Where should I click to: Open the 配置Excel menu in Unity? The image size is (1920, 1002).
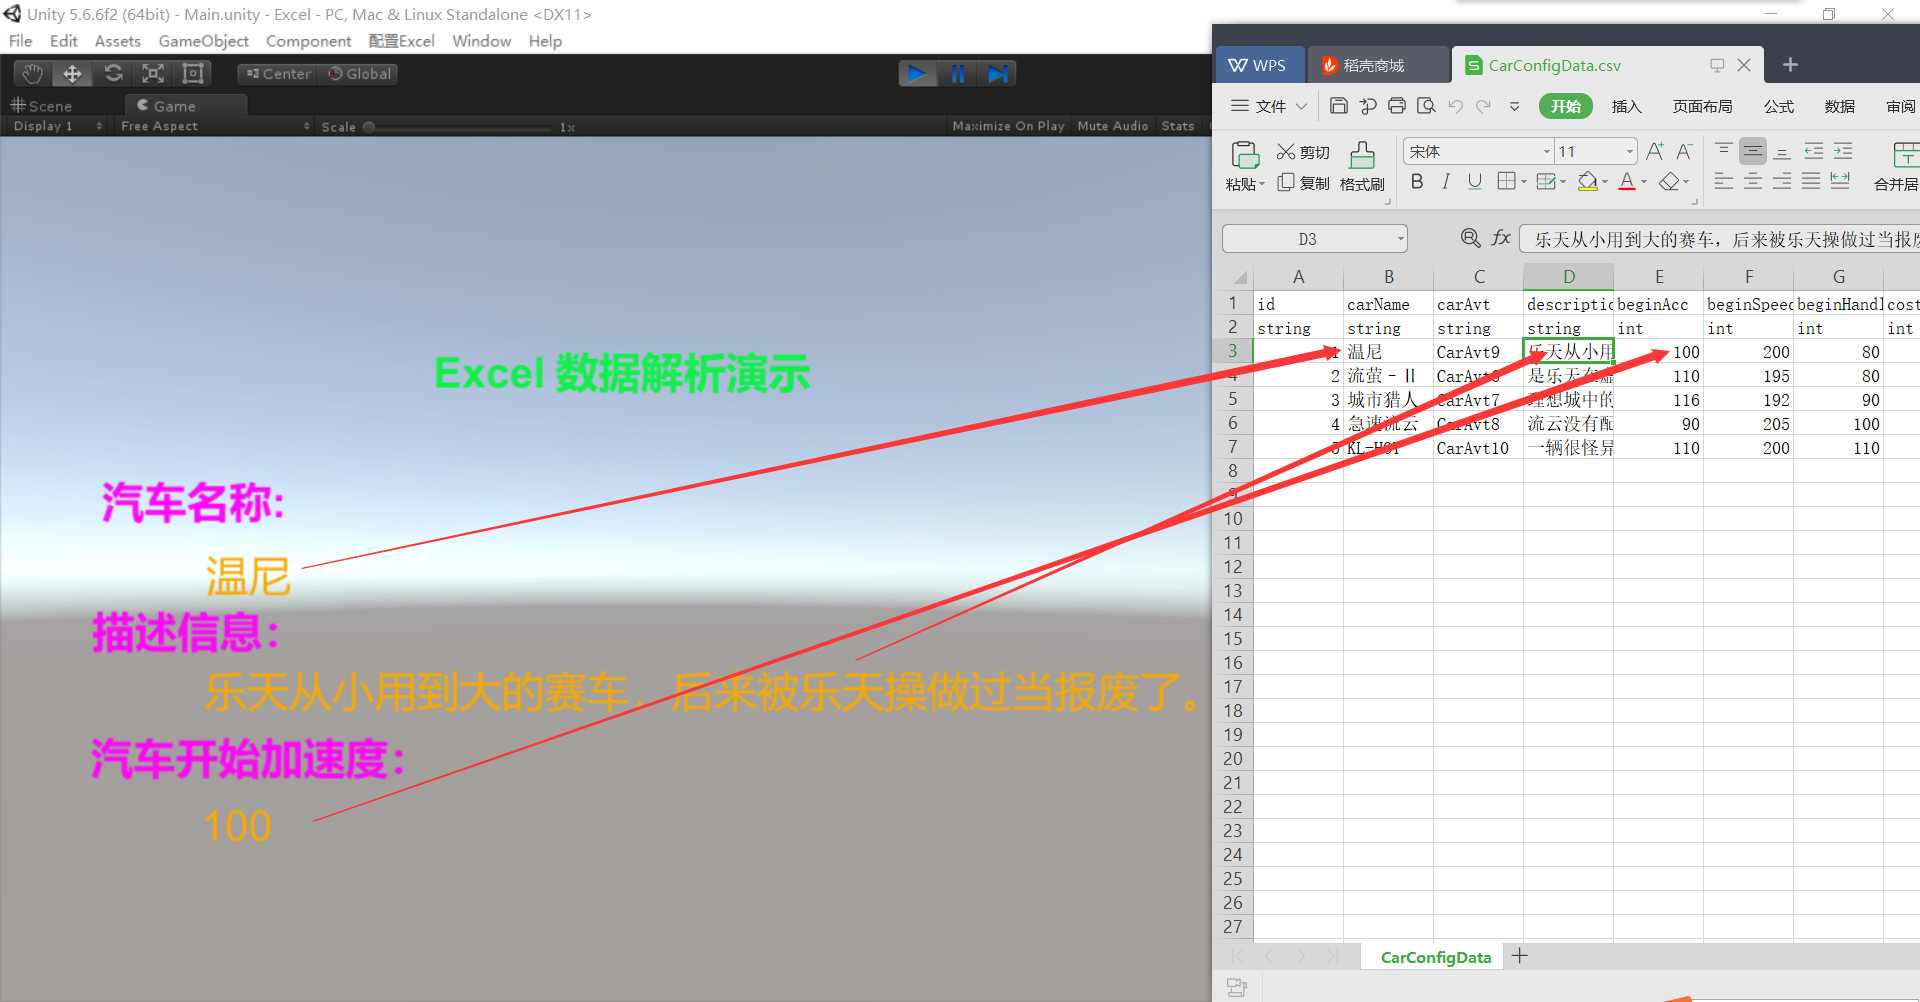[401, 41]
